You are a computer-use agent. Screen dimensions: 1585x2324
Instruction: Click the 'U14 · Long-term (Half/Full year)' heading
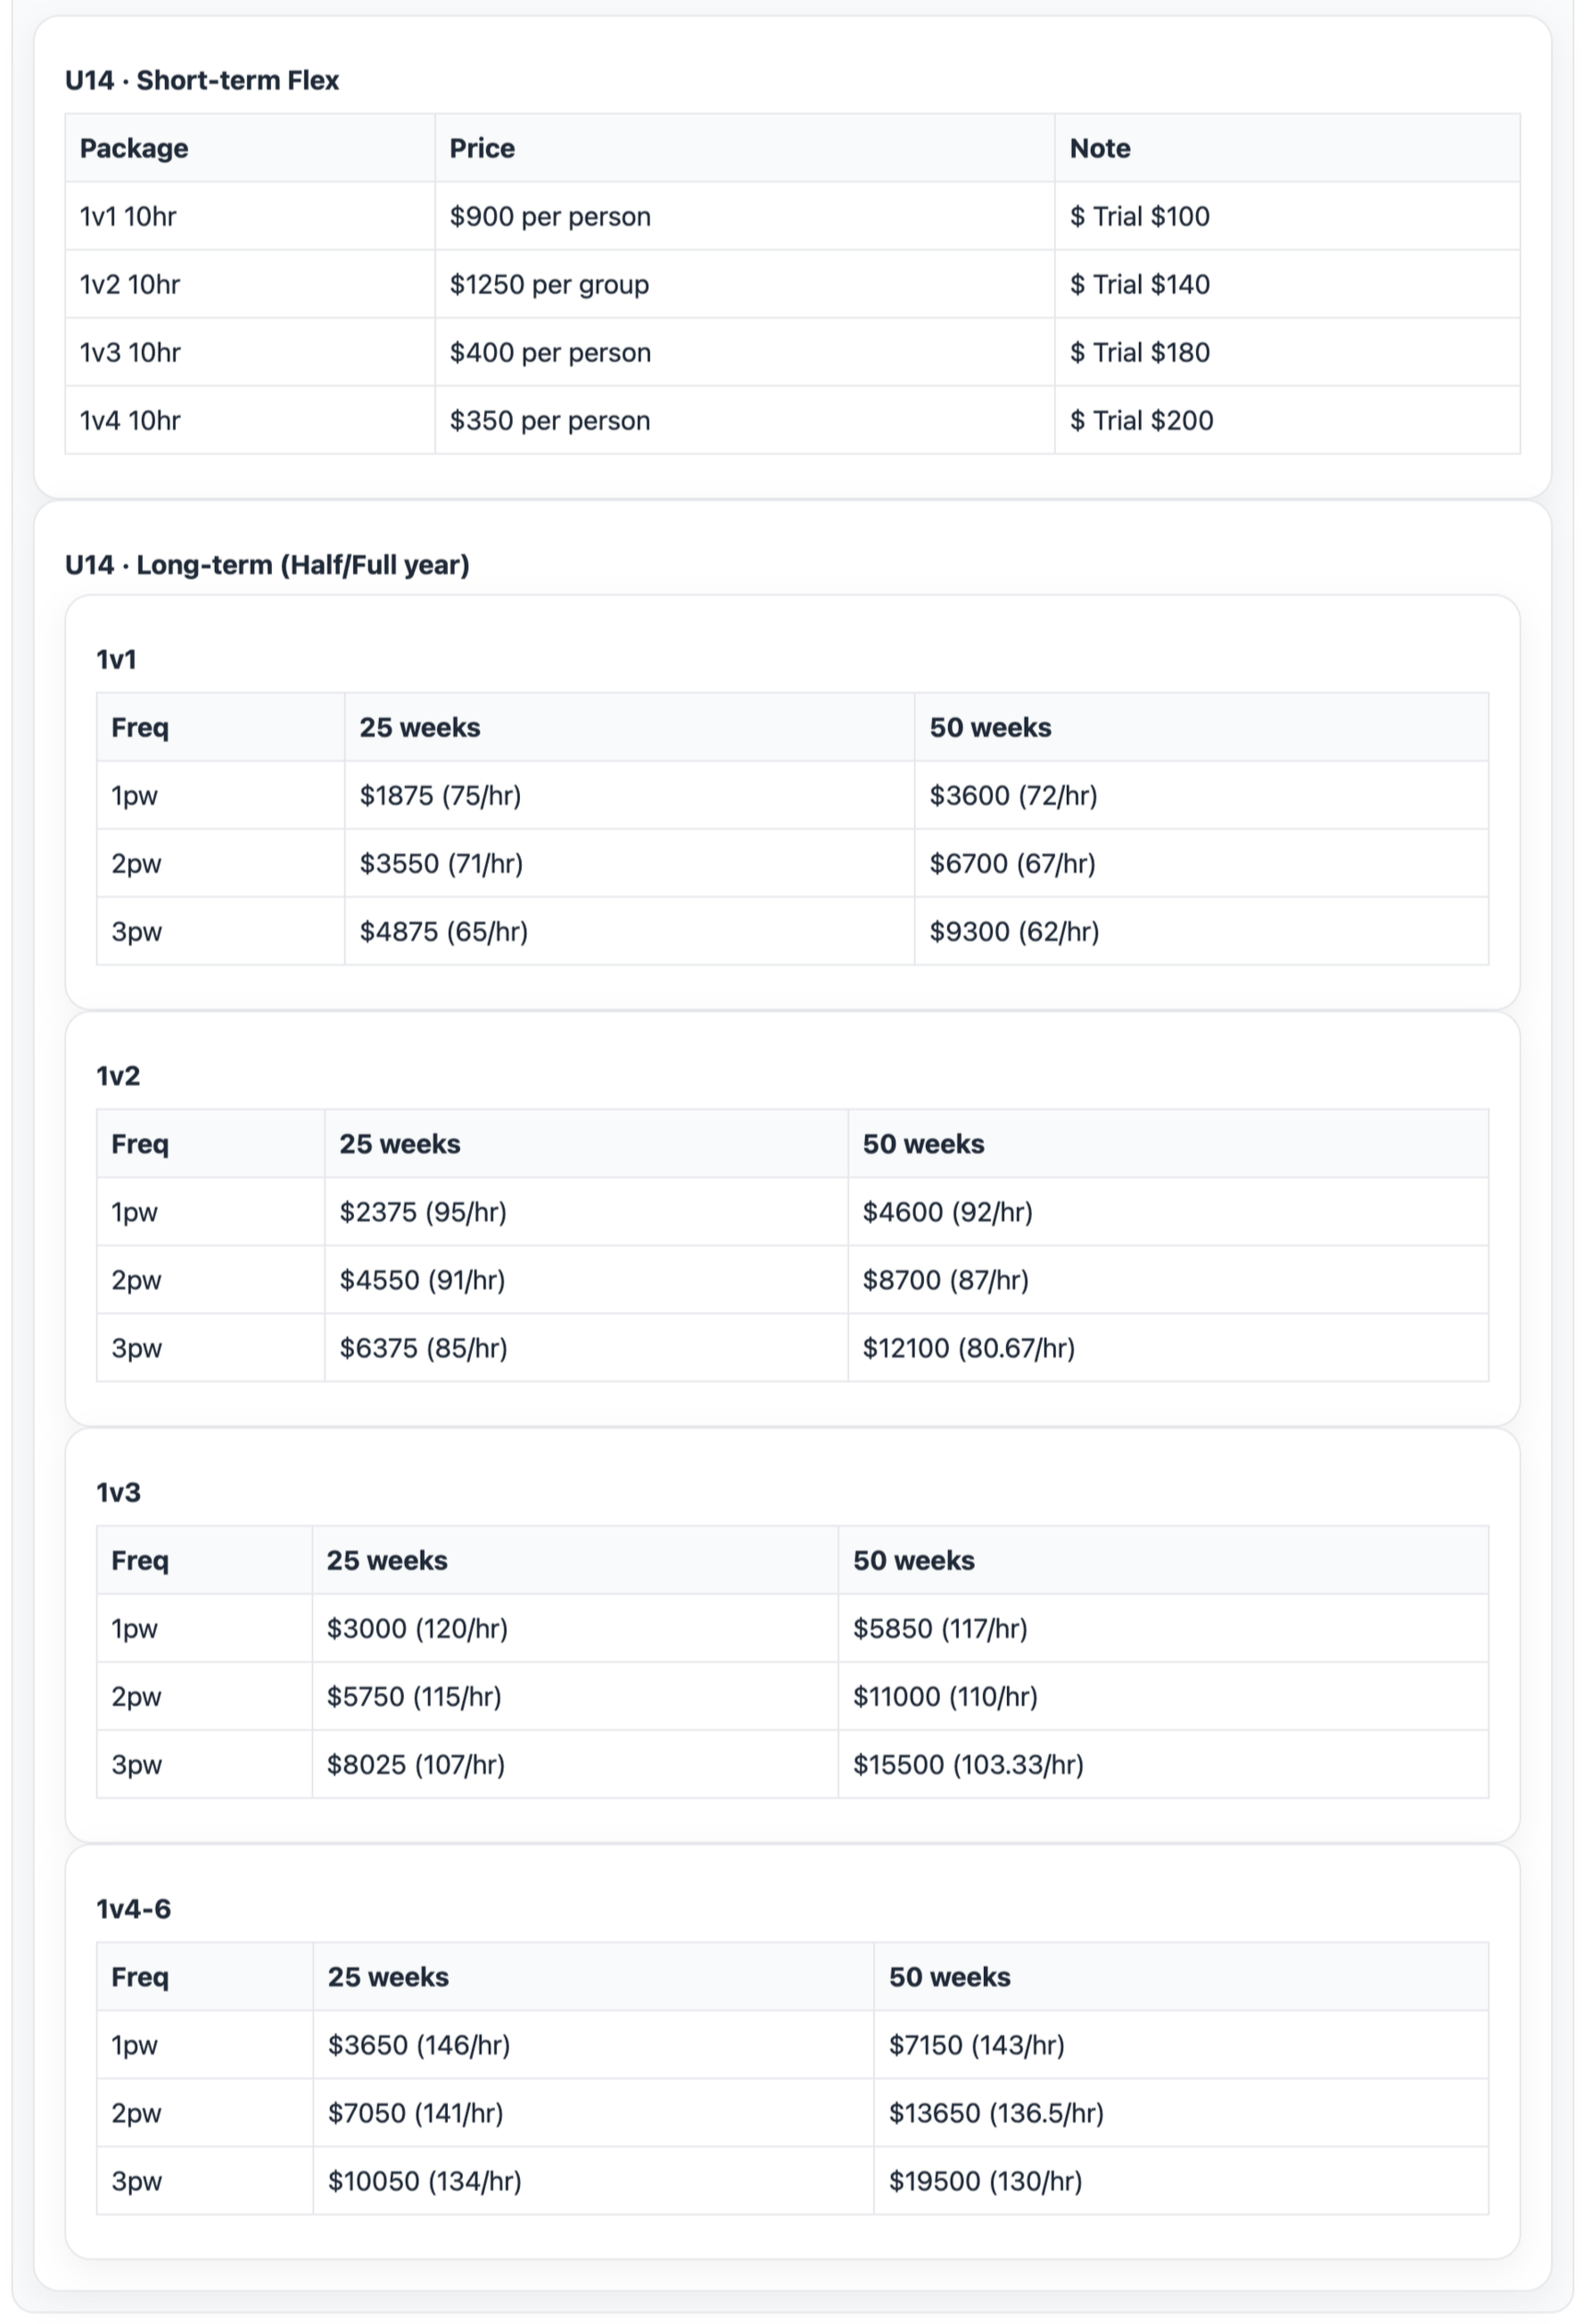(x=267, y=565)
